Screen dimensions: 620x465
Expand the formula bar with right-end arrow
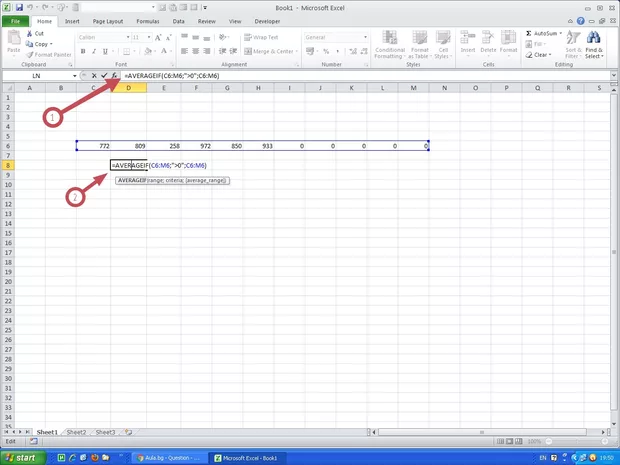(x=614, y=75)
